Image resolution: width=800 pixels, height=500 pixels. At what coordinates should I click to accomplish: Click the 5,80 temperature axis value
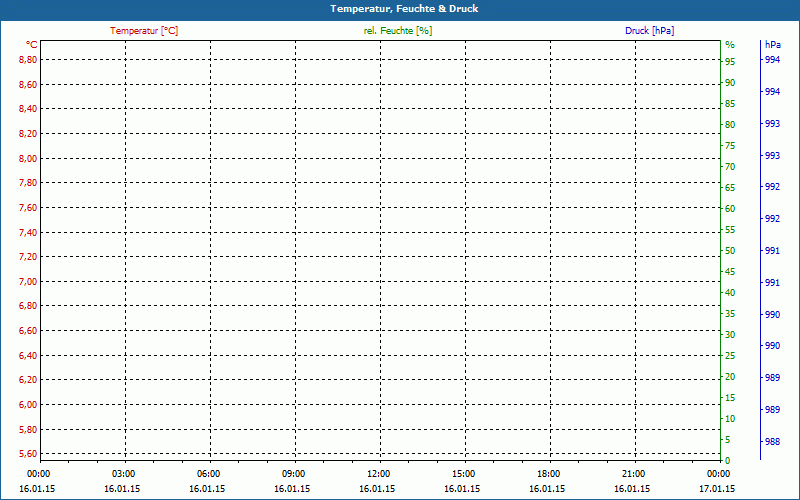point(28,430)
